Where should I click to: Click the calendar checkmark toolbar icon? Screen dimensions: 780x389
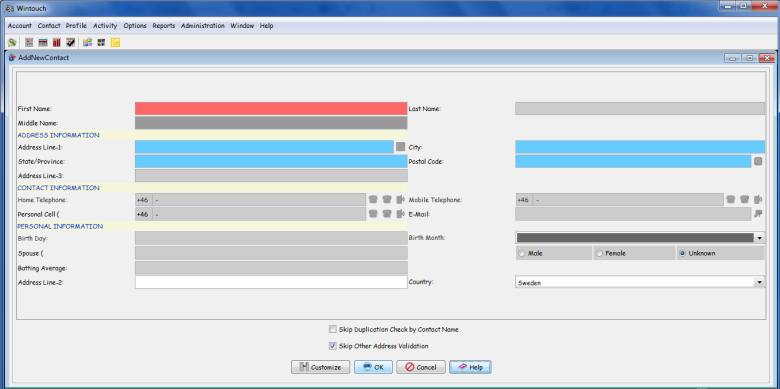71,43
